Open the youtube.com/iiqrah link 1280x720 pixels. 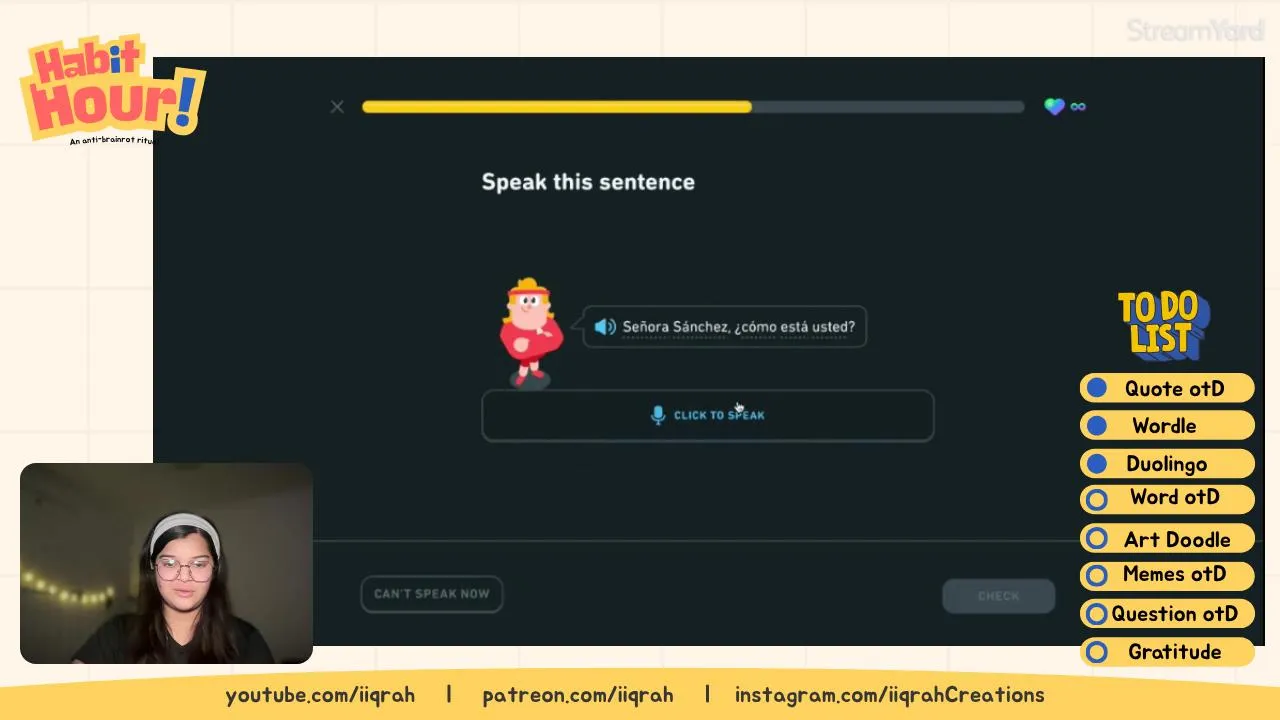click(320, 695)
